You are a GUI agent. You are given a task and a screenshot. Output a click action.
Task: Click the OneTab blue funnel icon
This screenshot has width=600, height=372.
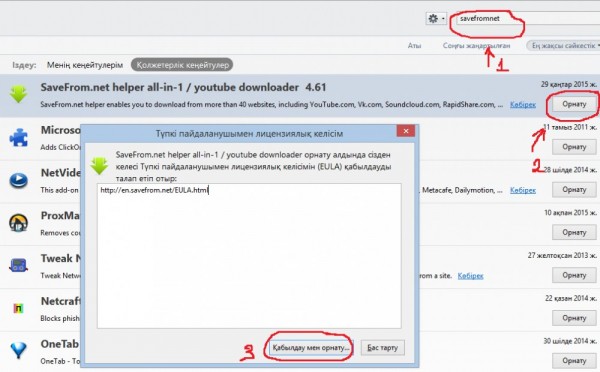tap(18, 350)
